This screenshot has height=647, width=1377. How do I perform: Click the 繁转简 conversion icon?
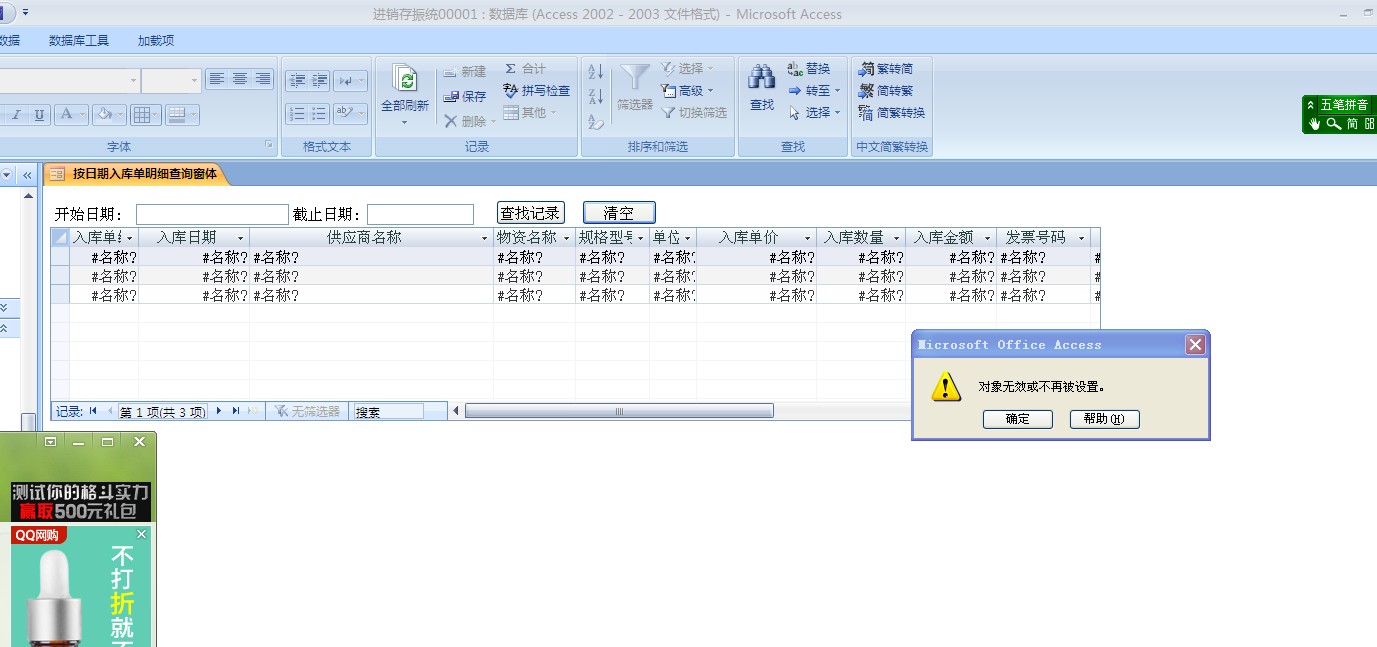pos(866,69)
